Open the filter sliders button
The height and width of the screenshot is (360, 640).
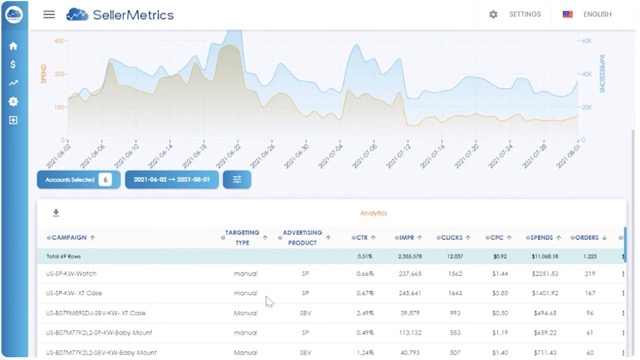[237, 180]
